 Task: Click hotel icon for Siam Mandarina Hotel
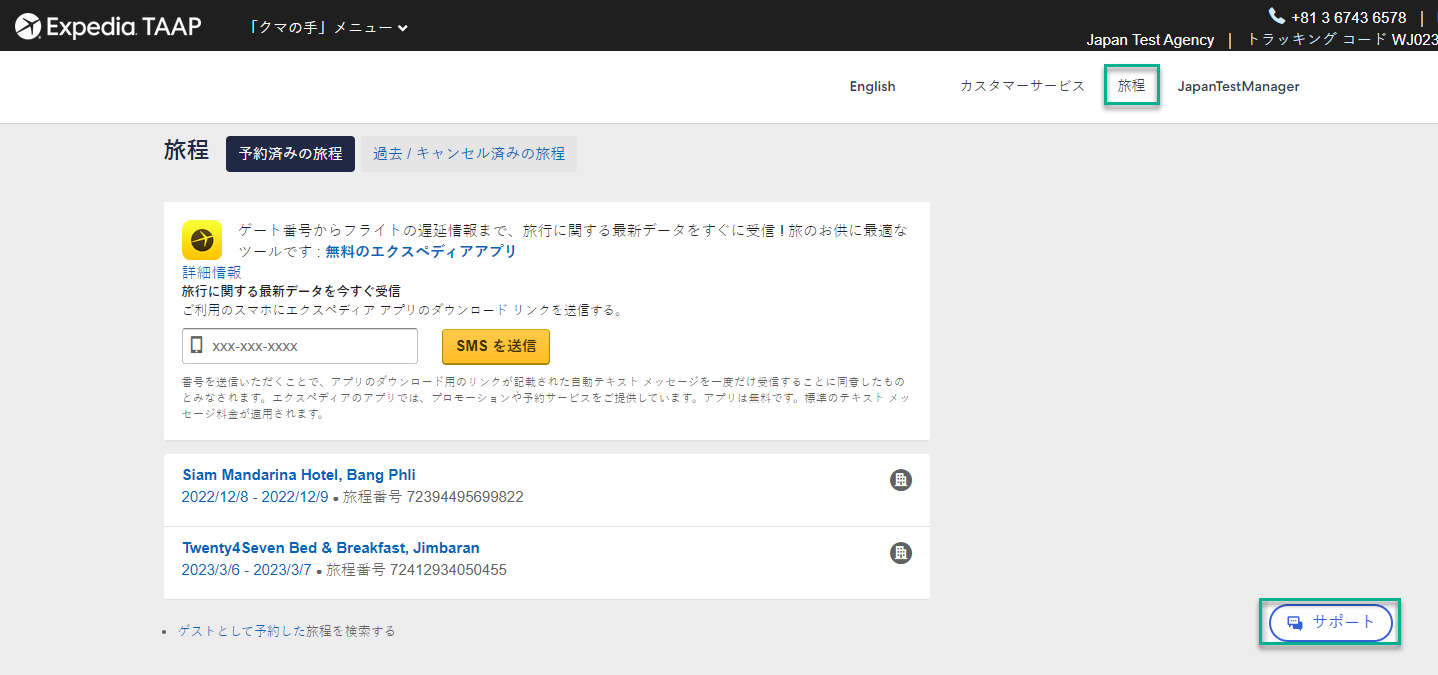[x=901, y=480]
